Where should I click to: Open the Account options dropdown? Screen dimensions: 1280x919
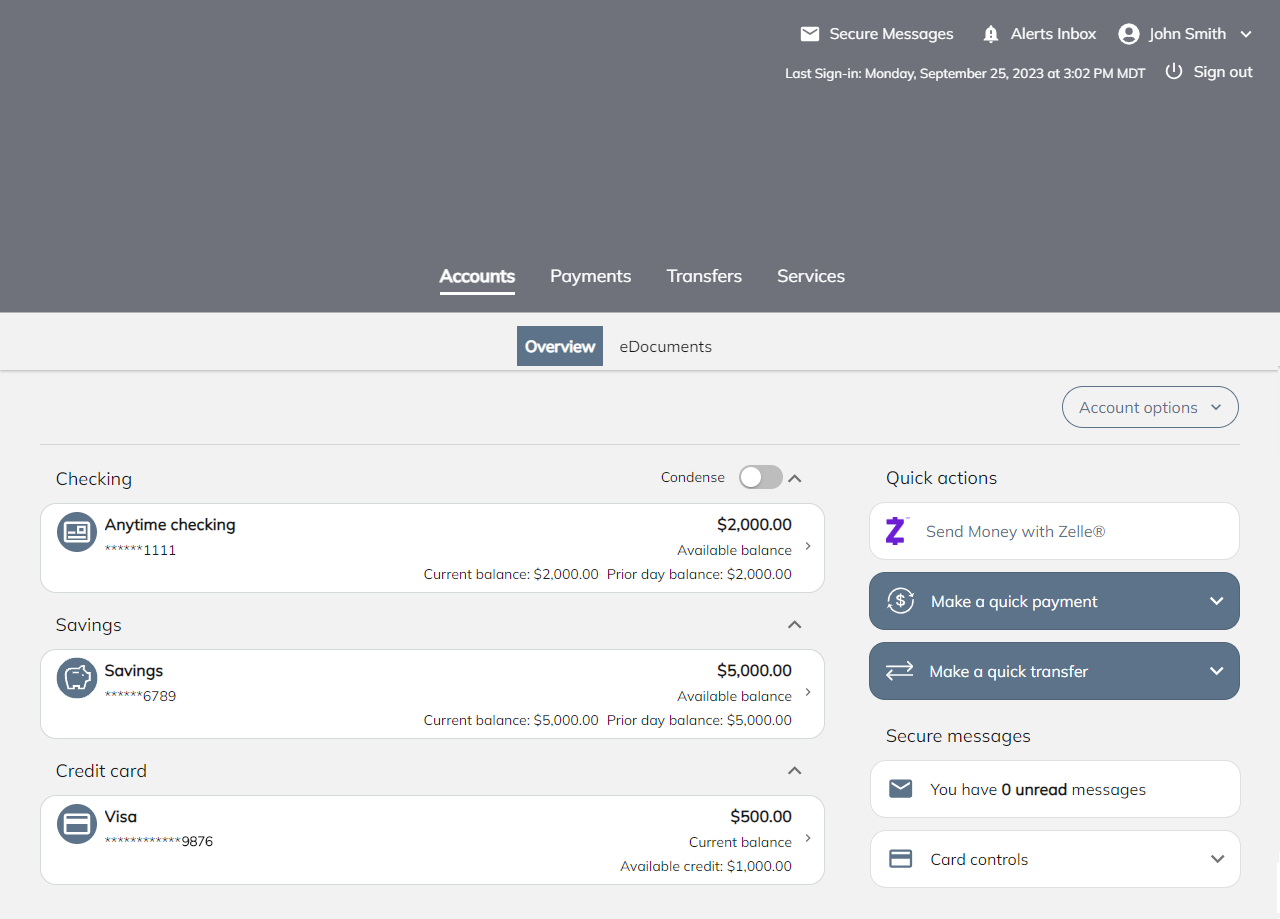point(1150,407)
